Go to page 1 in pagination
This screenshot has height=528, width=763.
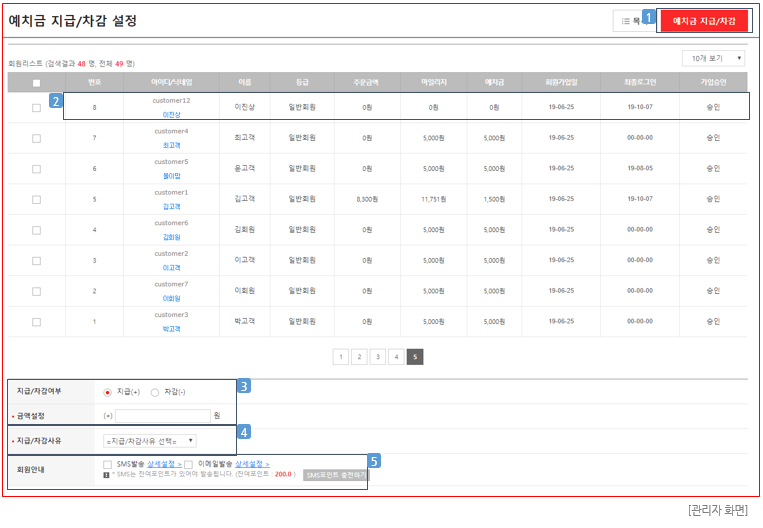click(x=341, y=356)
